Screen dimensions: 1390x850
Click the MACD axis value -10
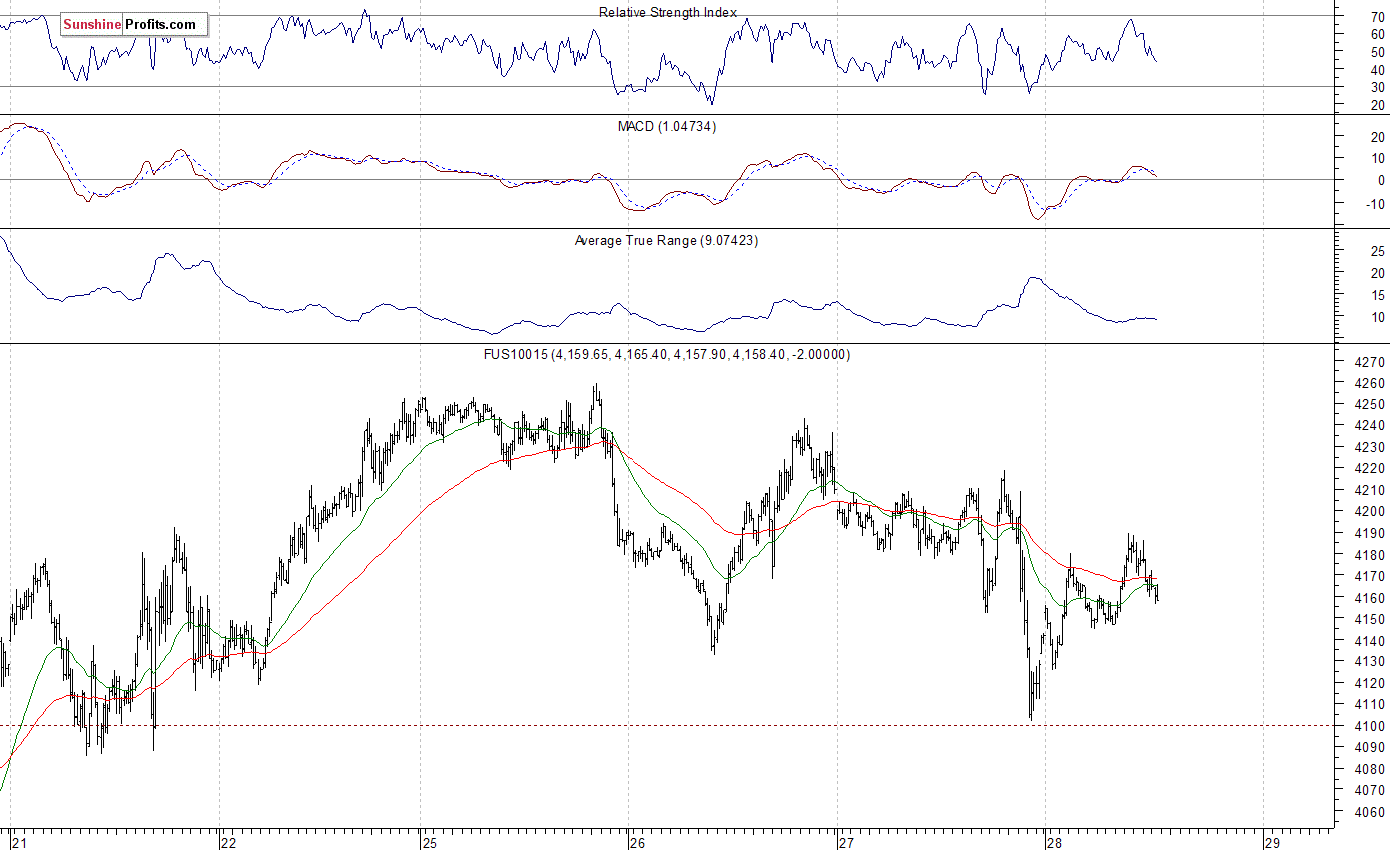coord(1377,204)
